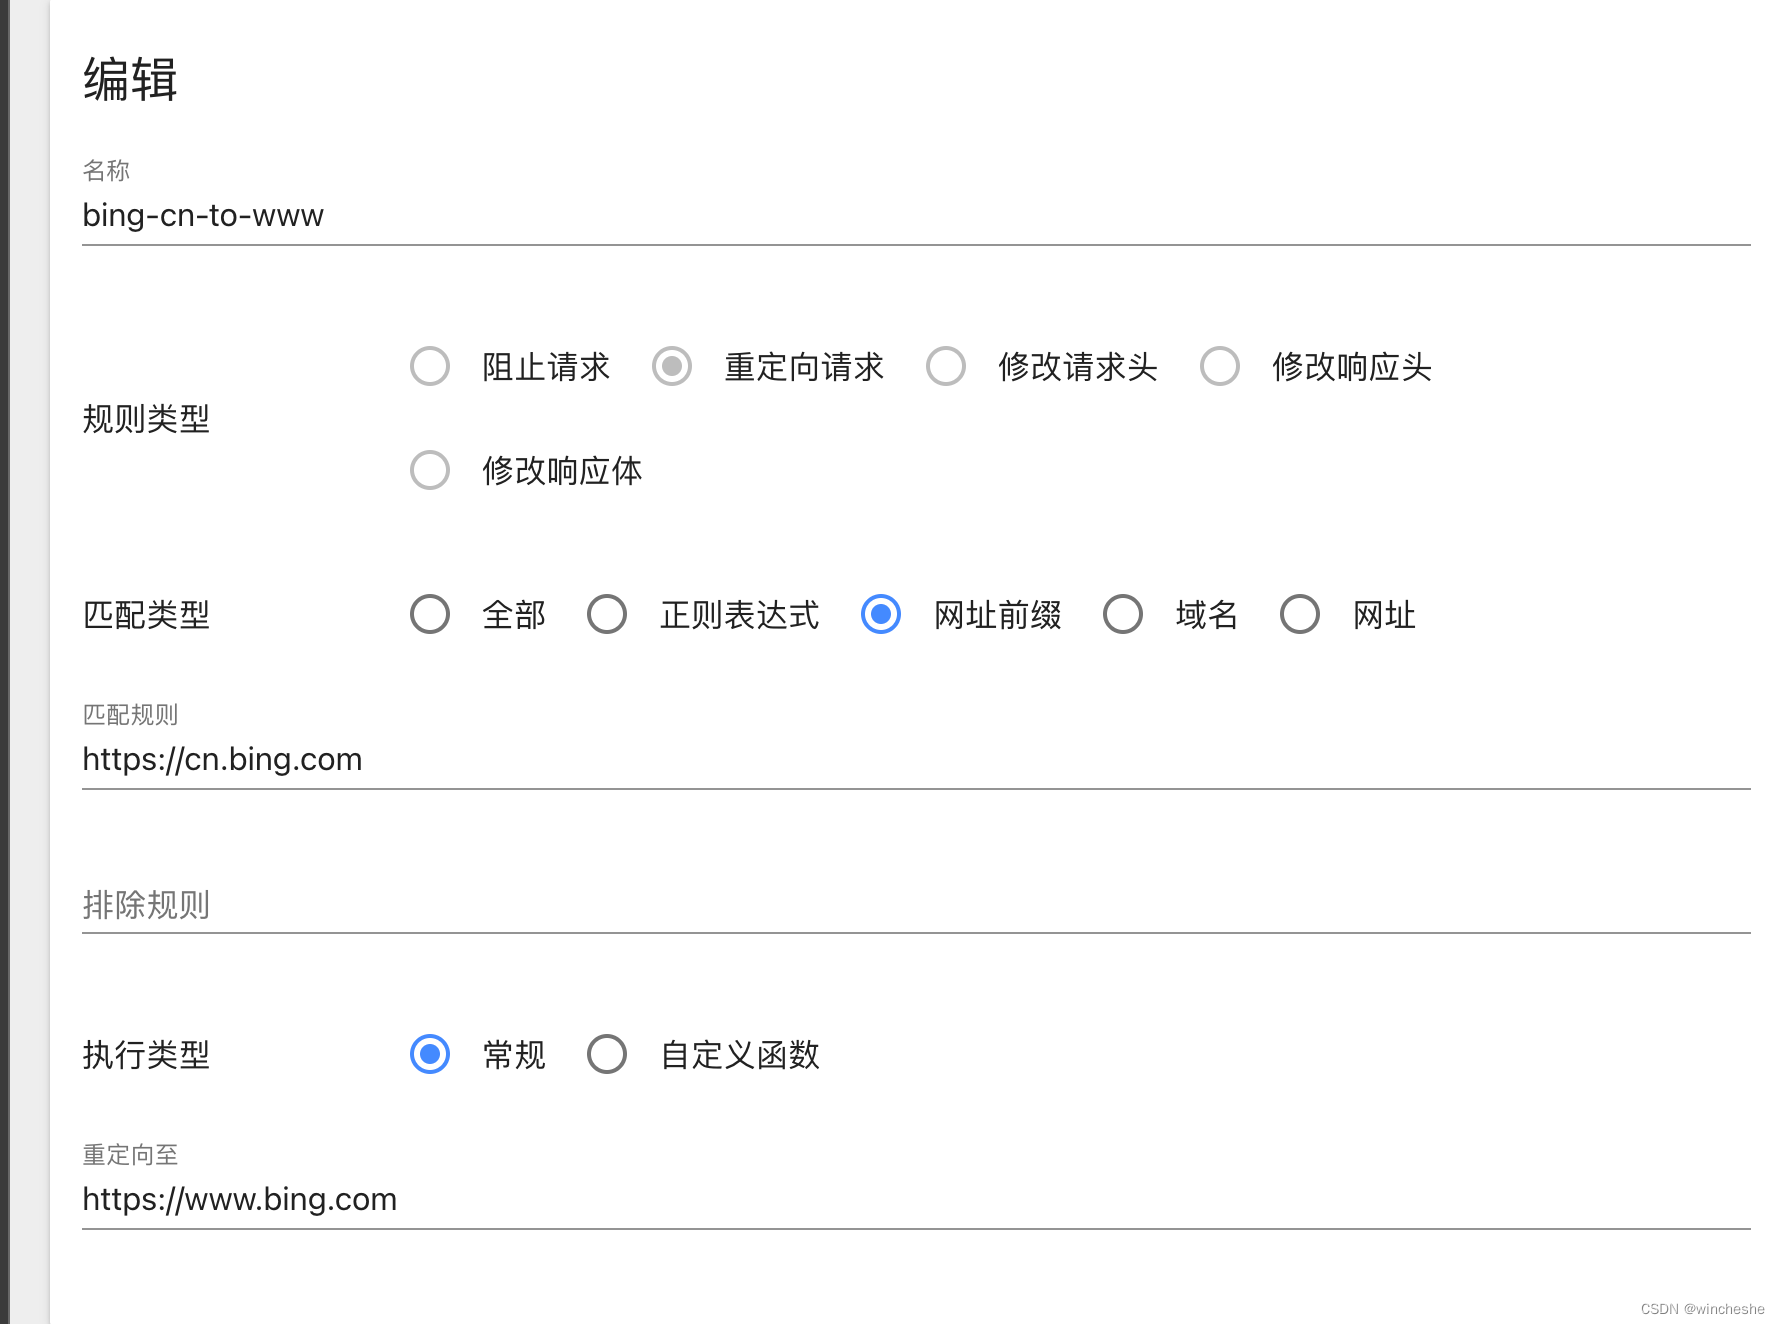
Task: Click the 执行类型 label
Action: point(146,1055)
